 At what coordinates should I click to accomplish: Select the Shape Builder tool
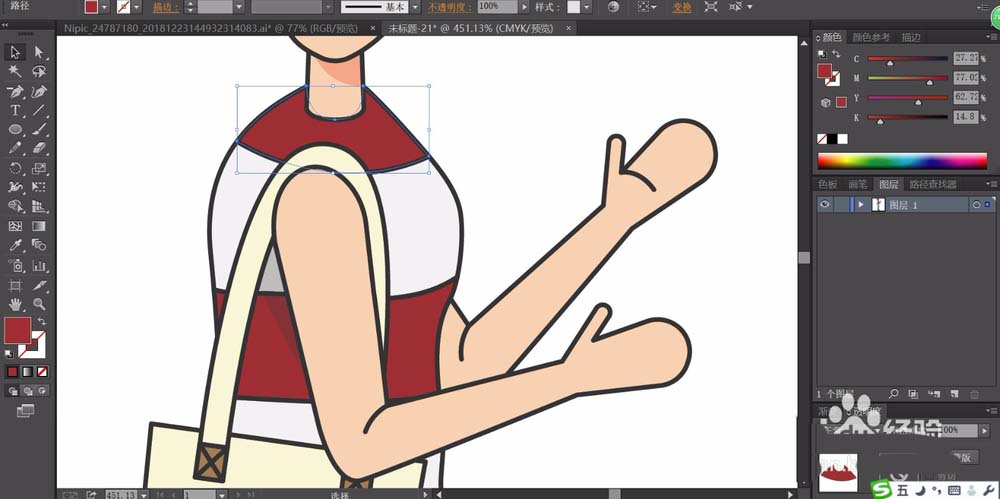15,206
